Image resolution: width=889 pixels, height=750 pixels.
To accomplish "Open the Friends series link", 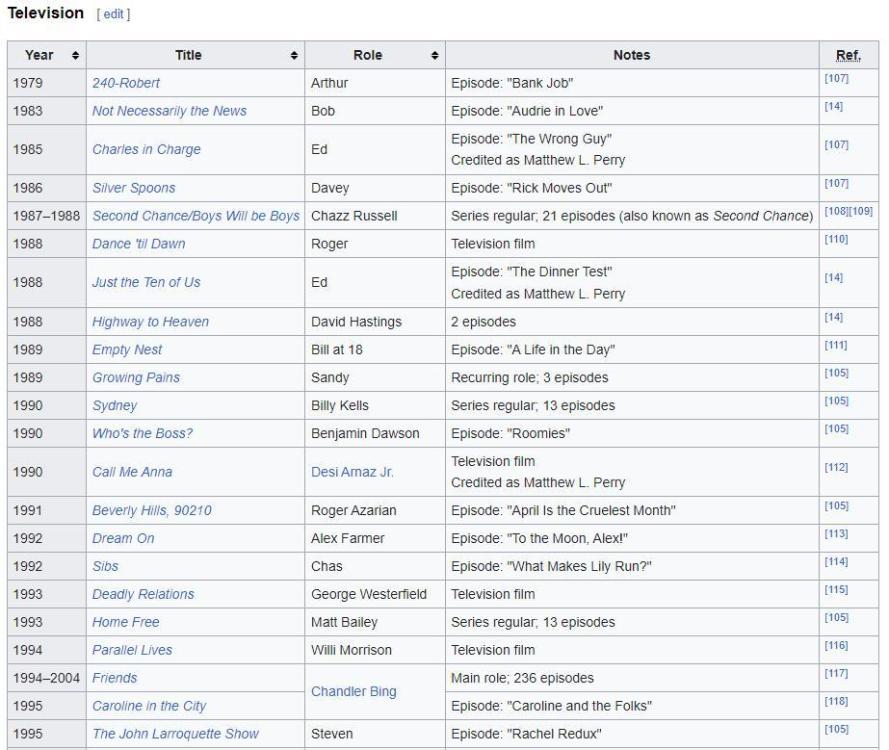I will 114,678.
